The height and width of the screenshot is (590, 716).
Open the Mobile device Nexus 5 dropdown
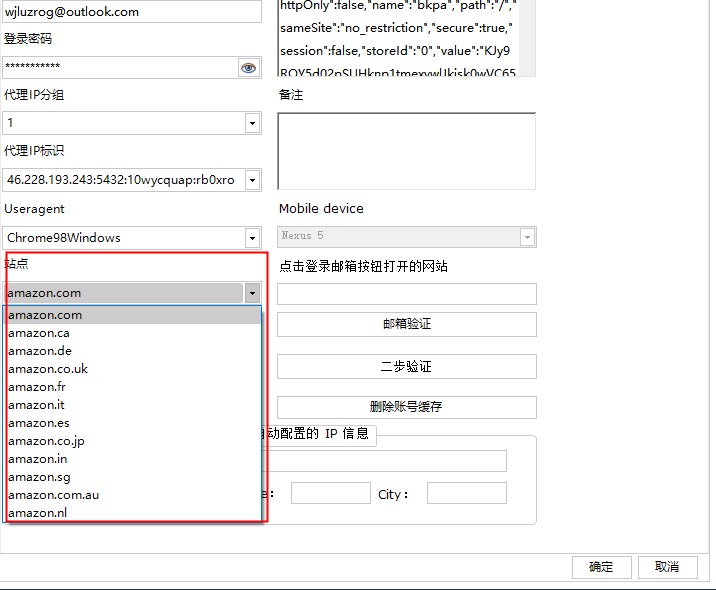527,237
